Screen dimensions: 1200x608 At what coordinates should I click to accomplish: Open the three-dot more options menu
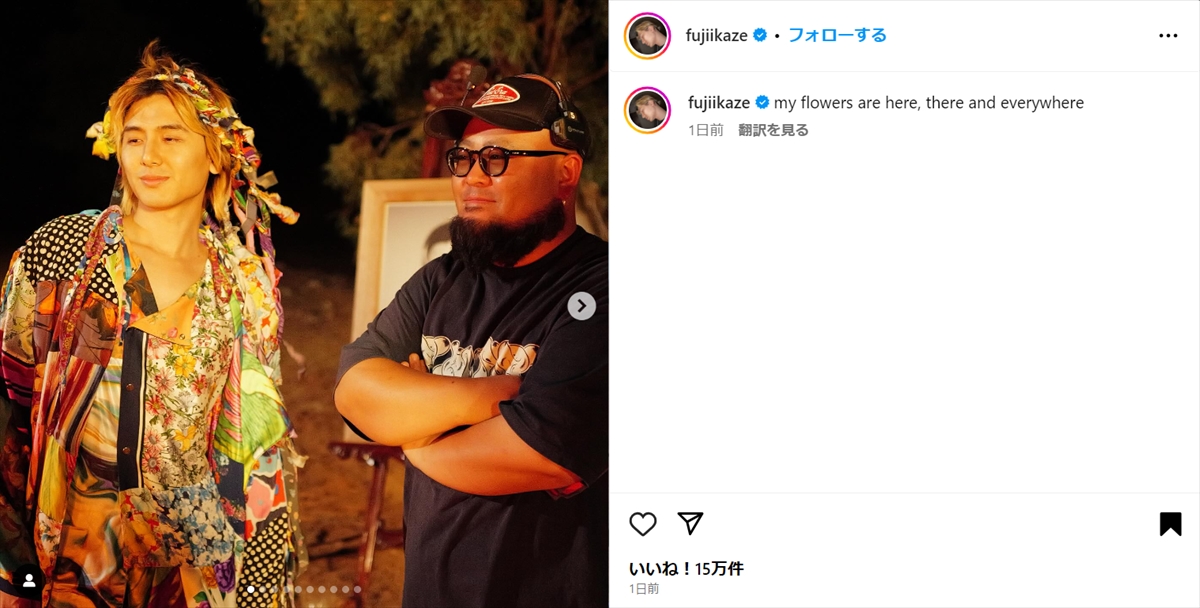[1168, 35]
